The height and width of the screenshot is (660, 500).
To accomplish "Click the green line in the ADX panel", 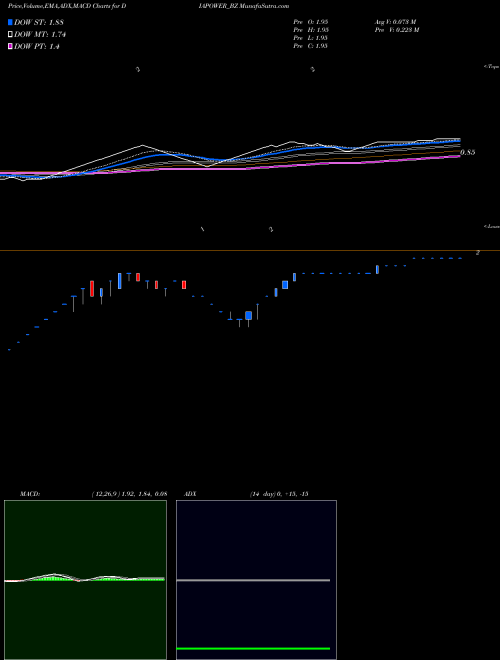I will tap(253, 648).
